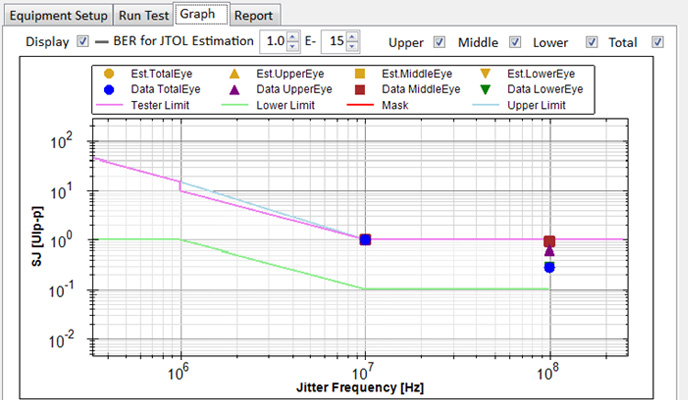Click the Data MiddleEye legend text
The width and height of the screenshot is (688, 400).
421,89
